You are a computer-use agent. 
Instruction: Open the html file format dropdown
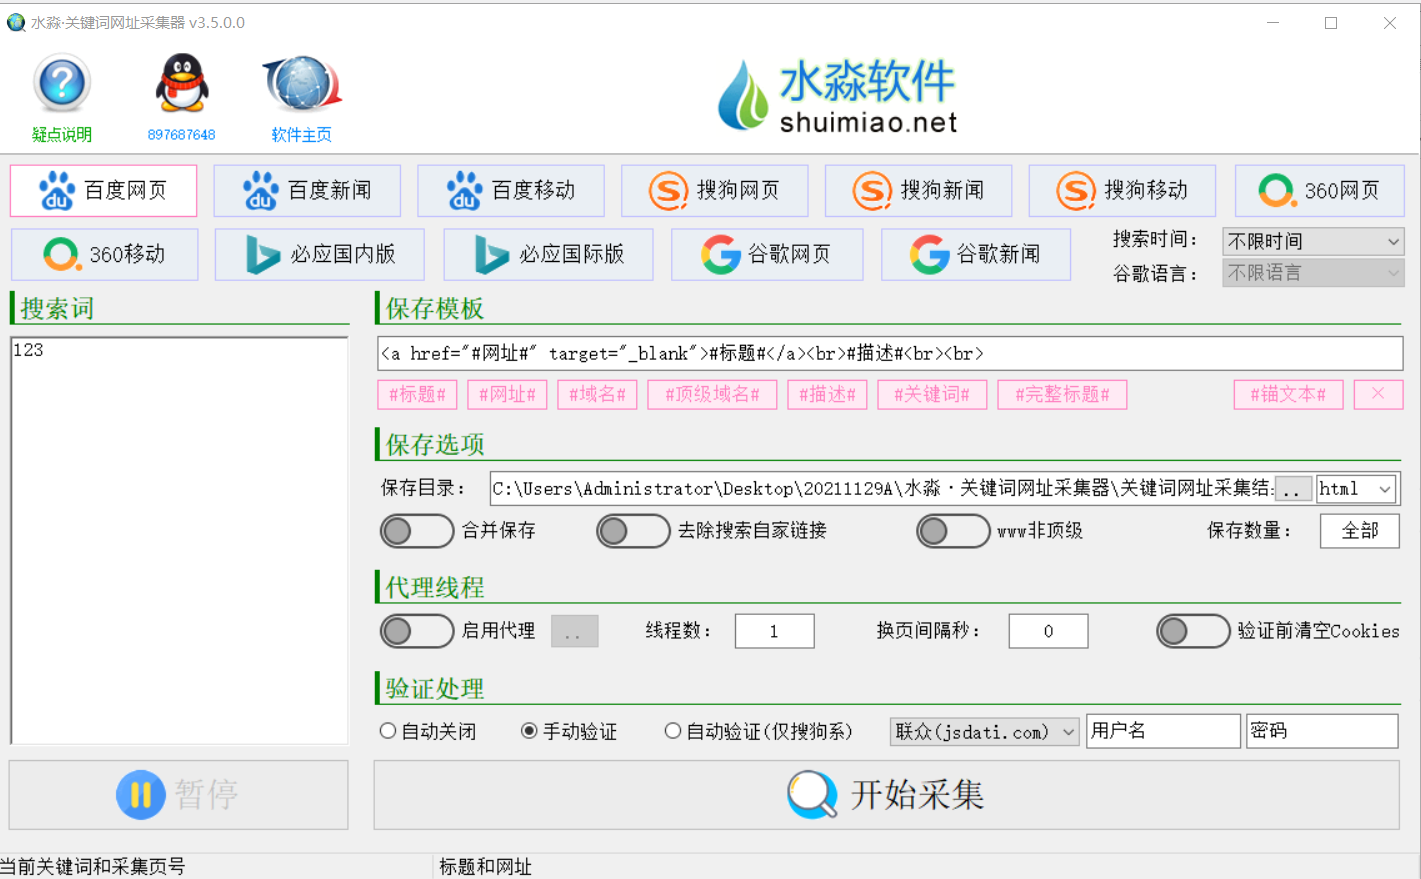point(1356,489)
